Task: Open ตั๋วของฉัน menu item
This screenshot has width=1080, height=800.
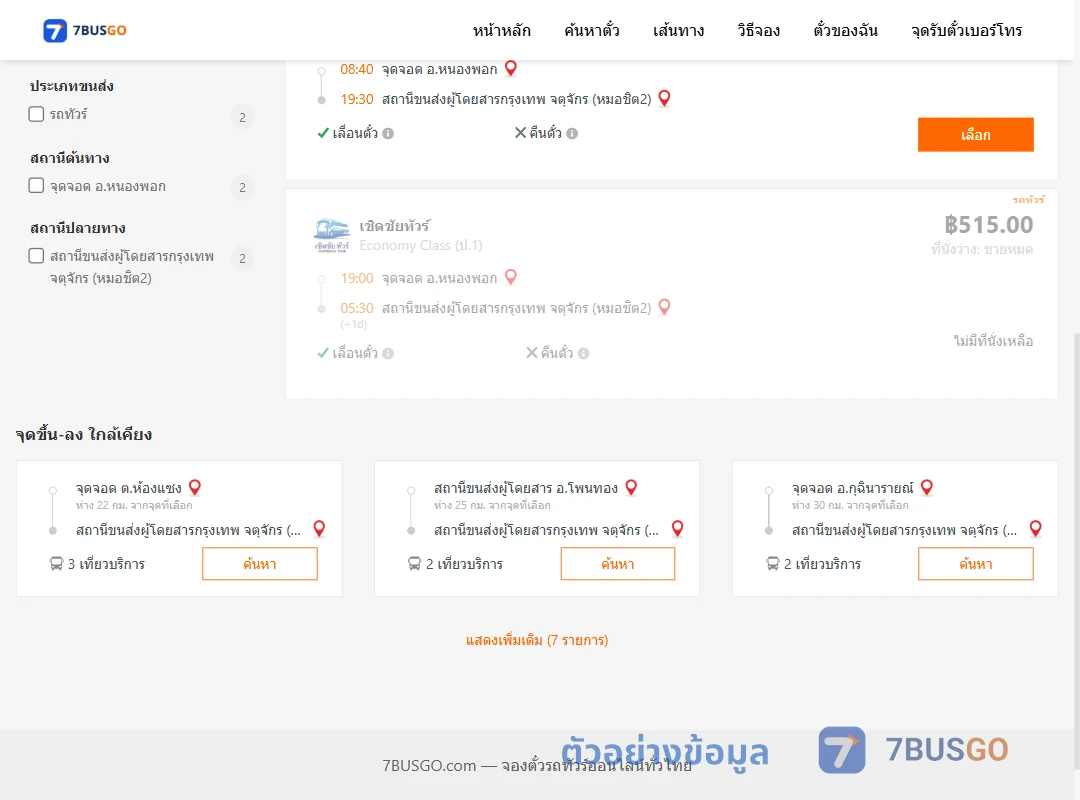Action: [x=845, y=30]
